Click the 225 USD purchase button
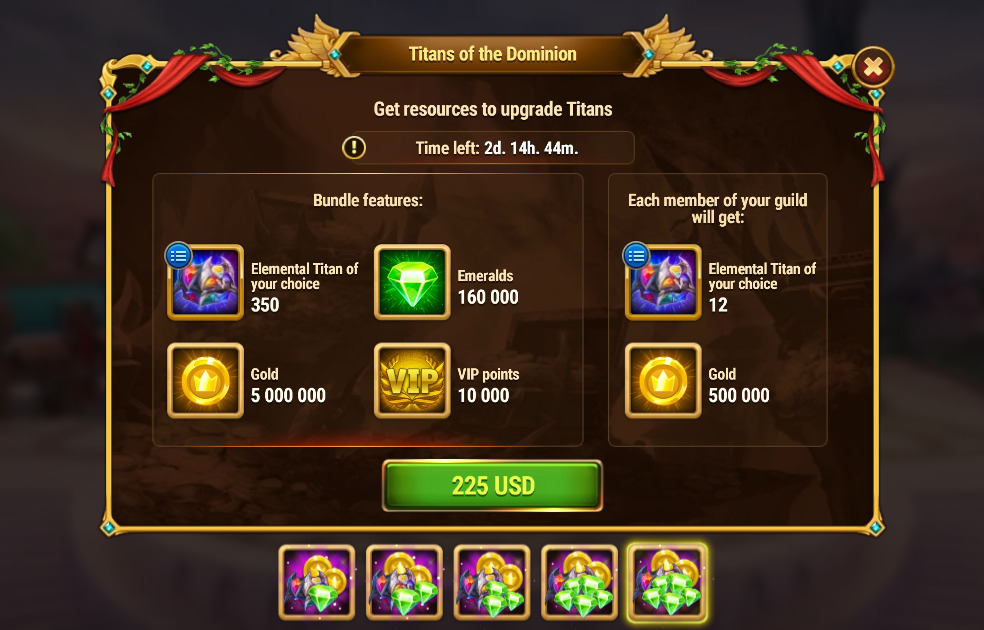Viewport: 984px width, 630px height. pos(493,485)
